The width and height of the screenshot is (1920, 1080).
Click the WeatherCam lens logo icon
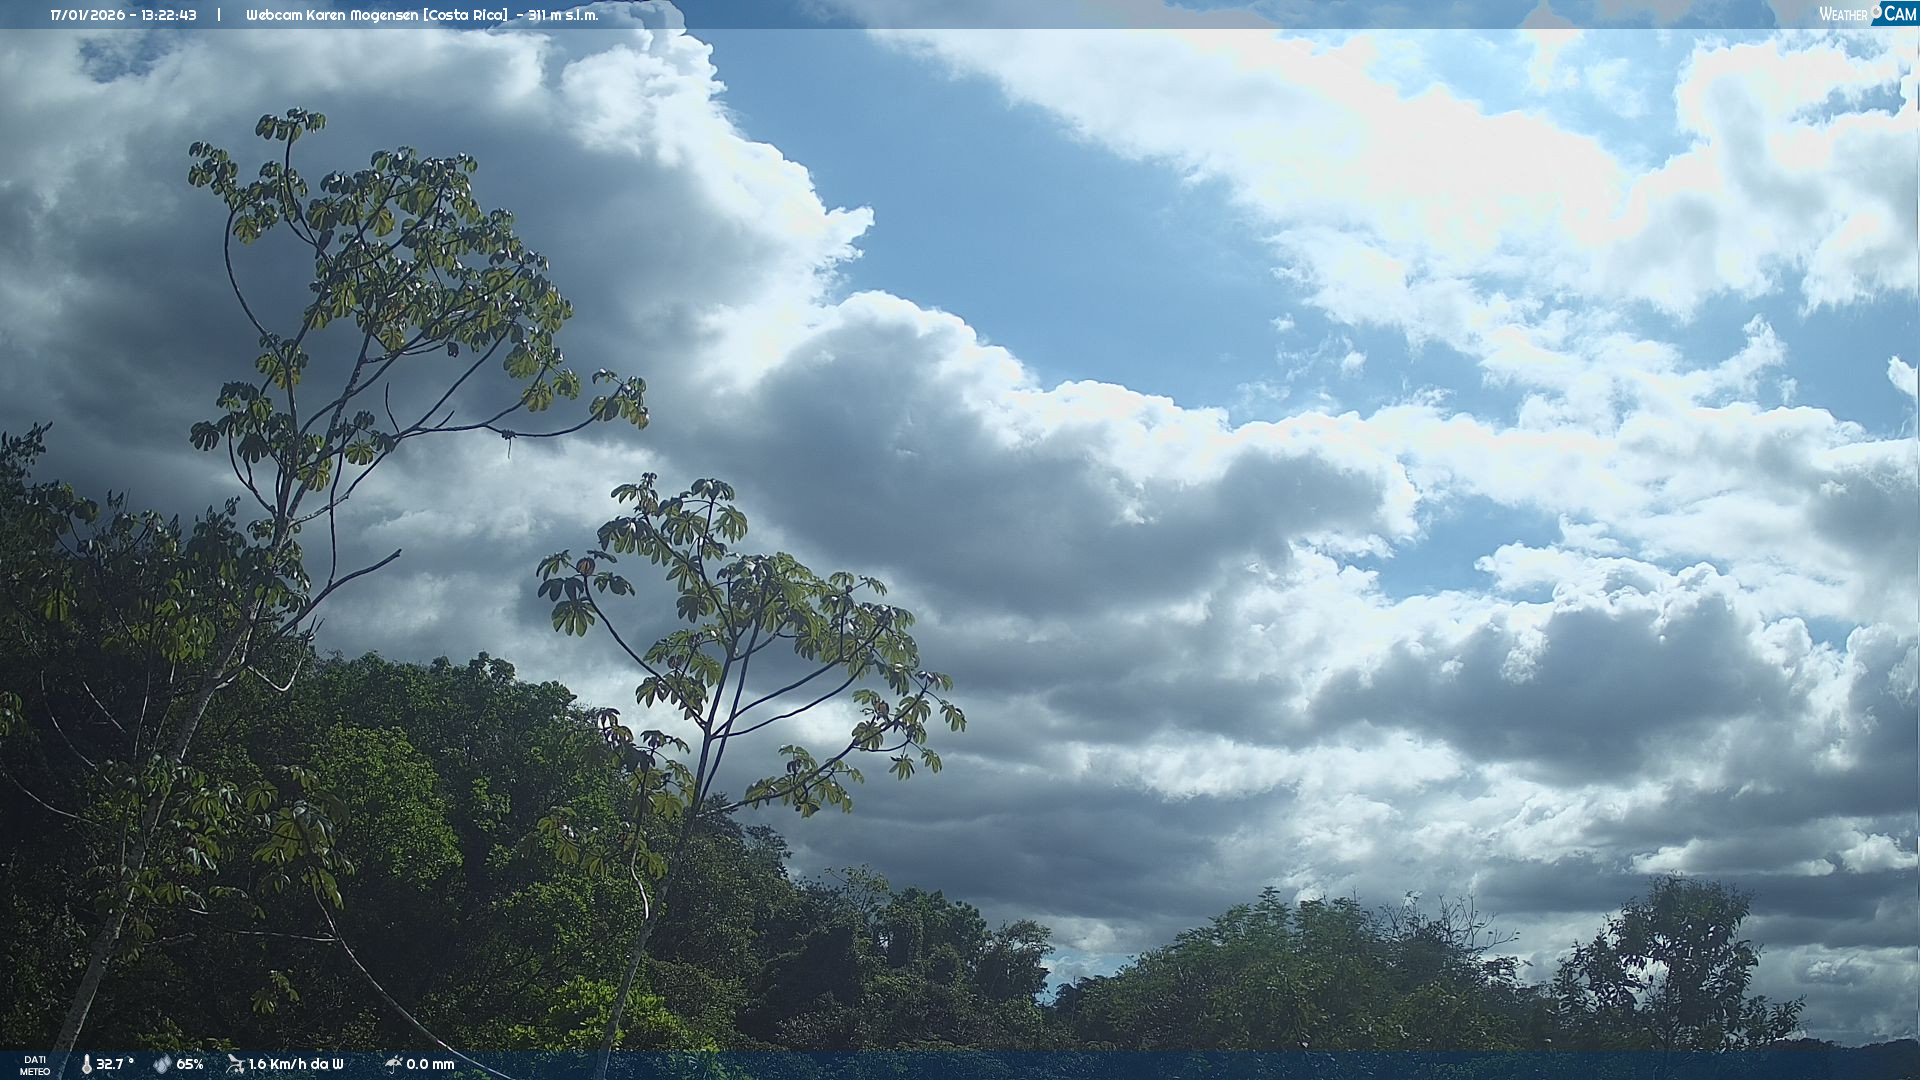[1877, 12]
